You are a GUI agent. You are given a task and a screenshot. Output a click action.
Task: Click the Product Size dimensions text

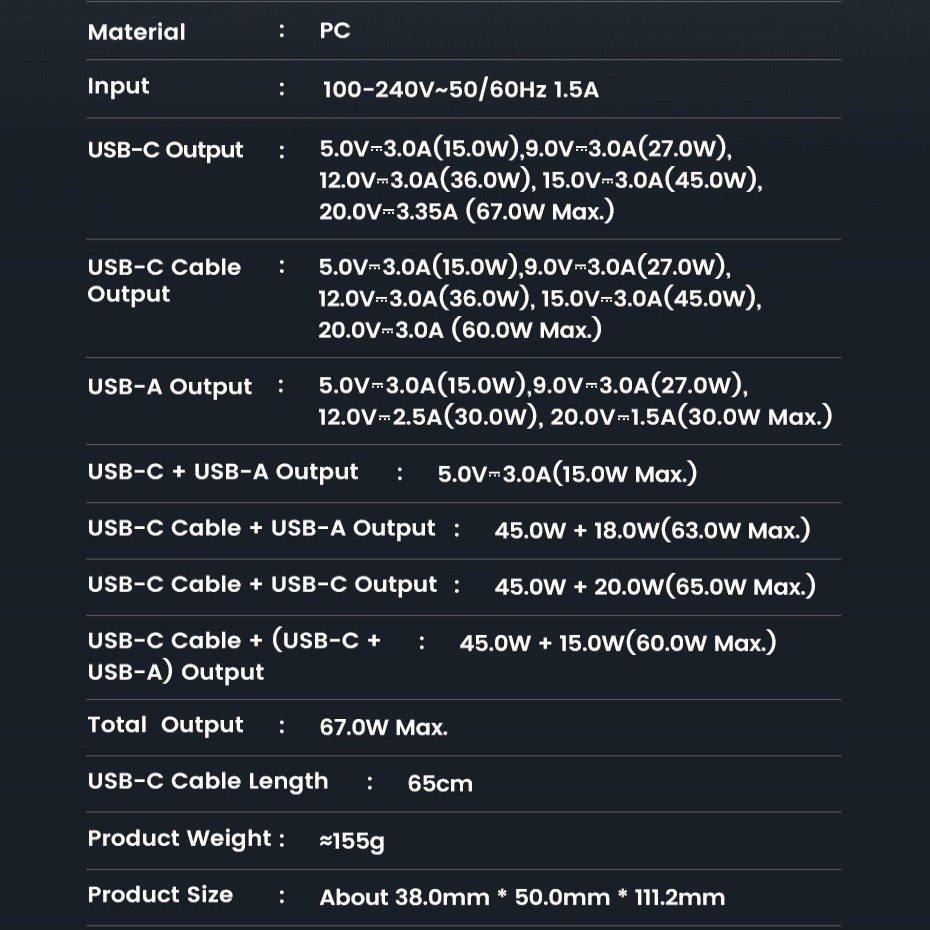[521, 898]
